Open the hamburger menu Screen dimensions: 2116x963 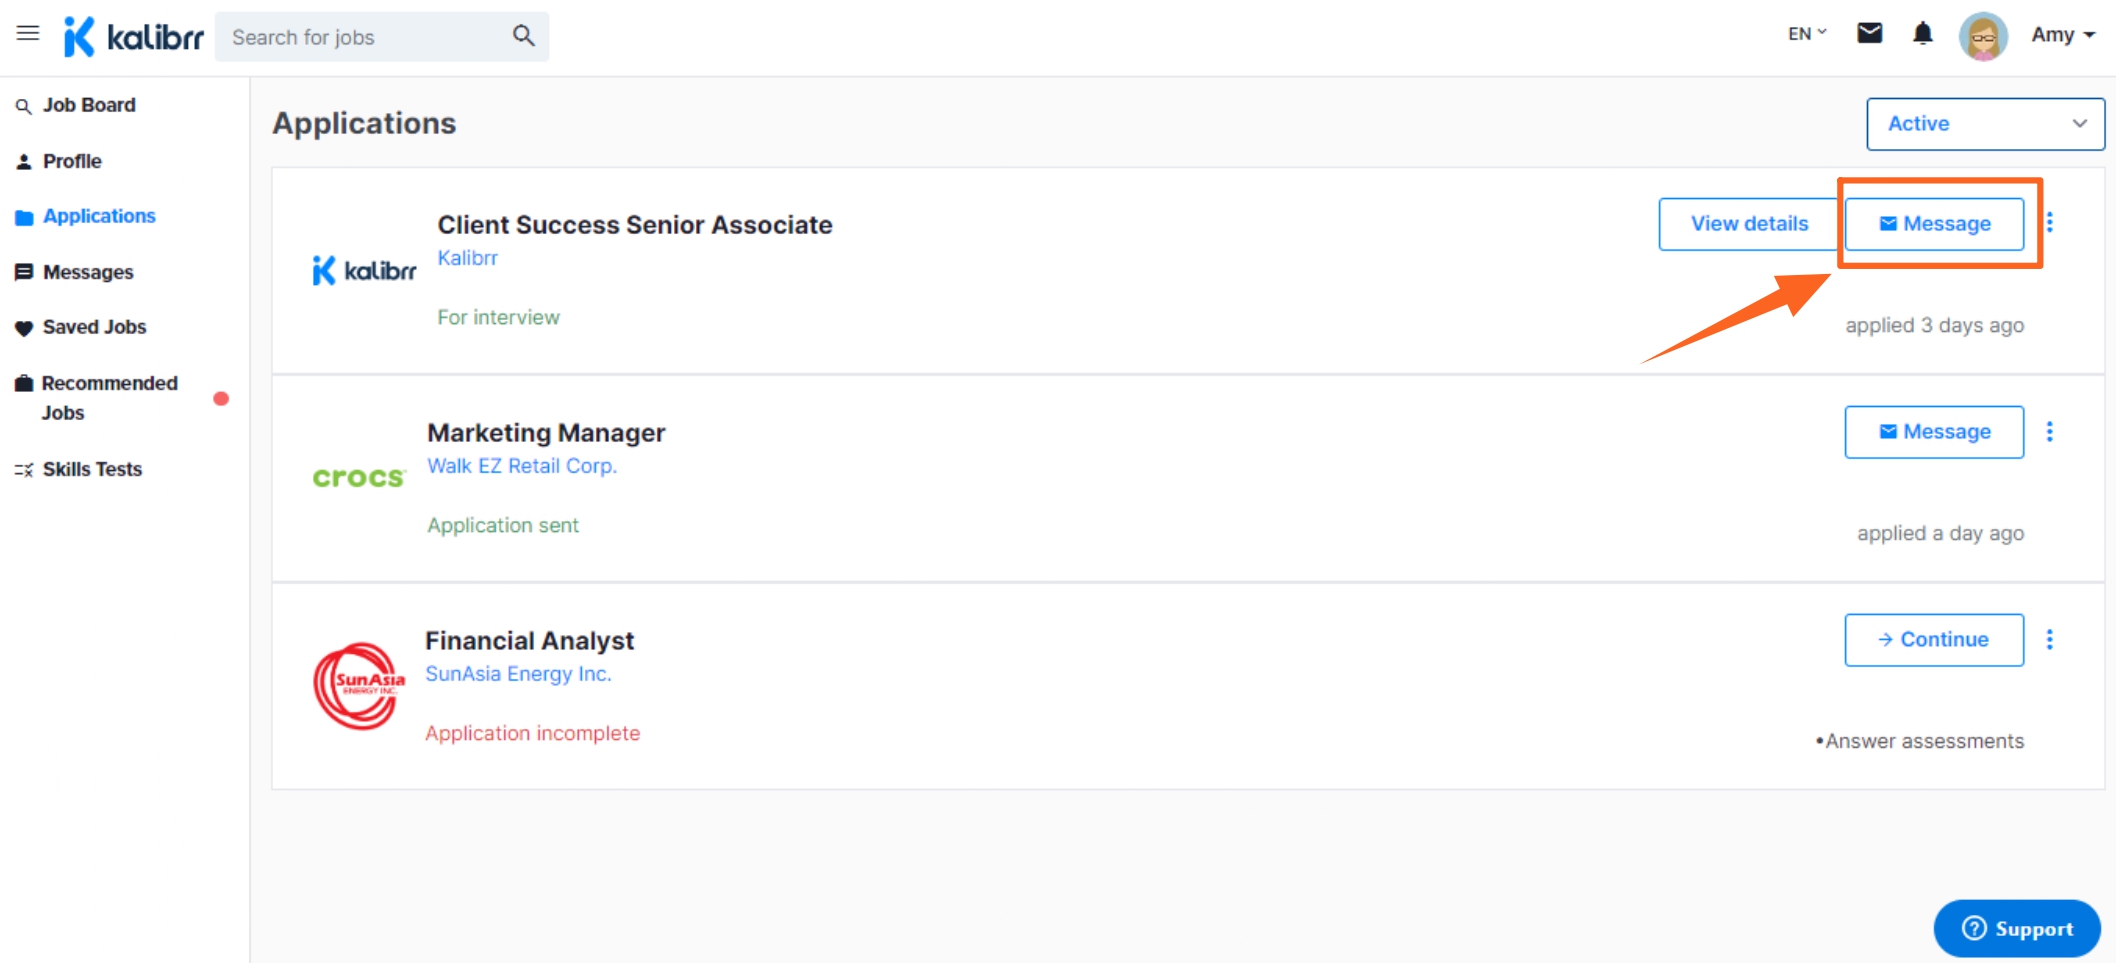(27, 33)
